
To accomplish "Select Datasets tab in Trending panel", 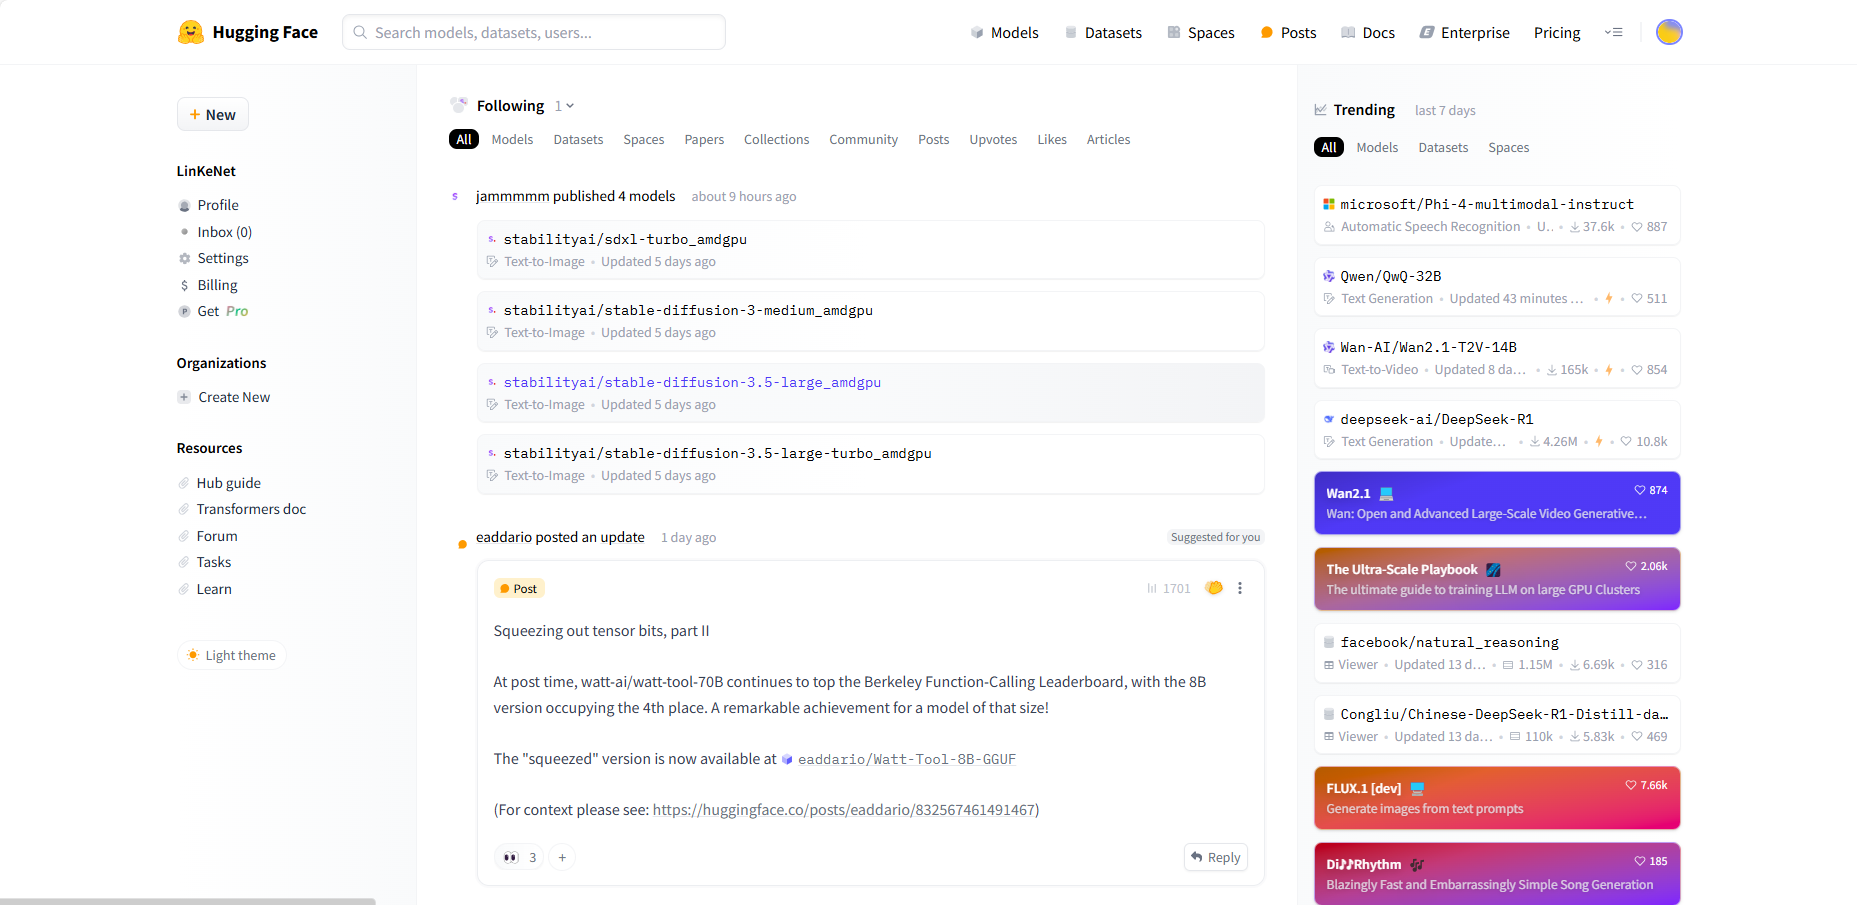I will point(1443,147).
